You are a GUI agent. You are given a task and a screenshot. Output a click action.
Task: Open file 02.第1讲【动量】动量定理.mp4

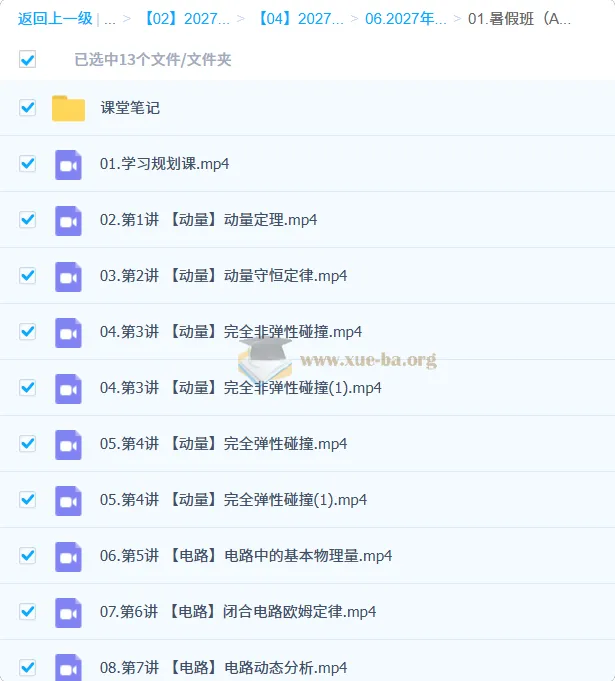(208, 220)
